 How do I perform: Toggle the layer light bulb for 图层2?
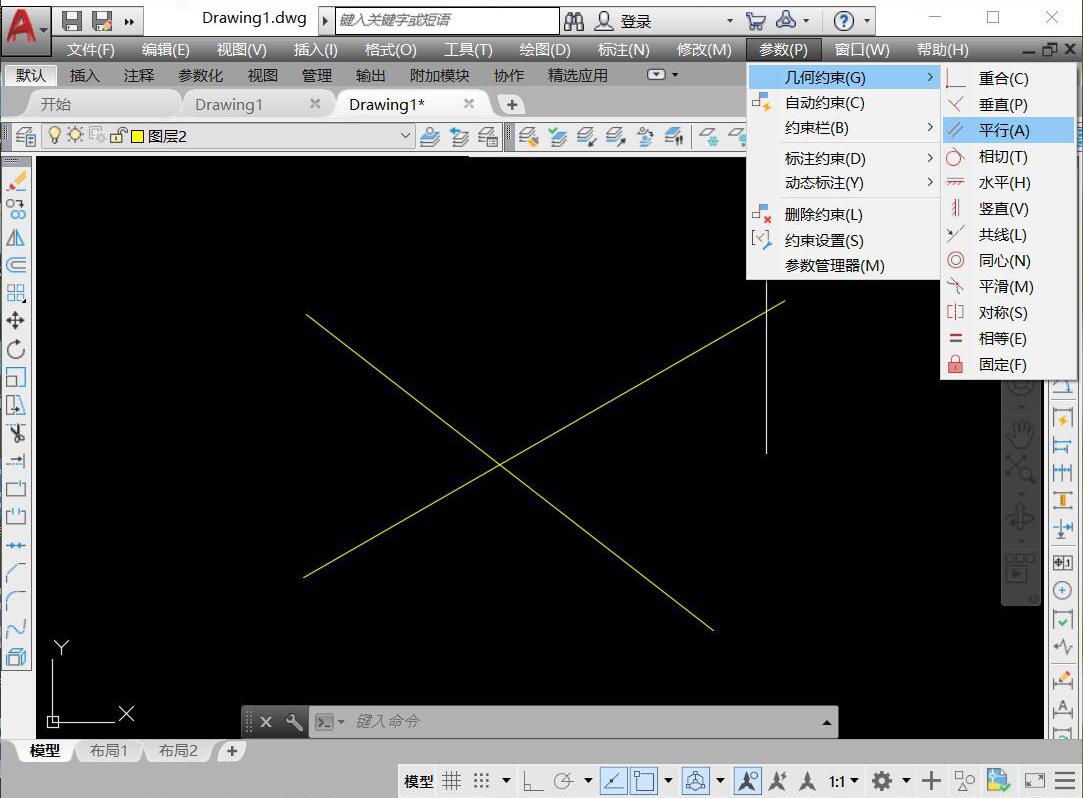click(55, 135)
